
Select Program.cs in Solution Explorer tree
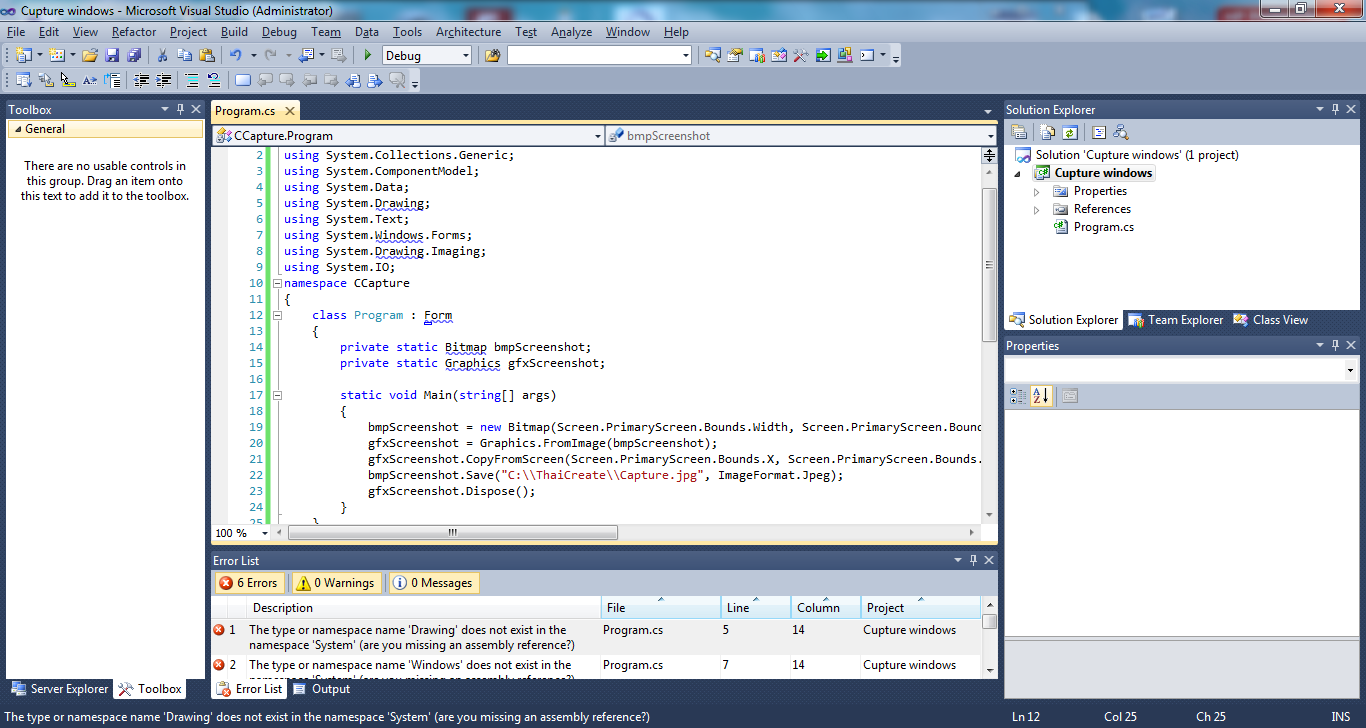coord(1103,227)
